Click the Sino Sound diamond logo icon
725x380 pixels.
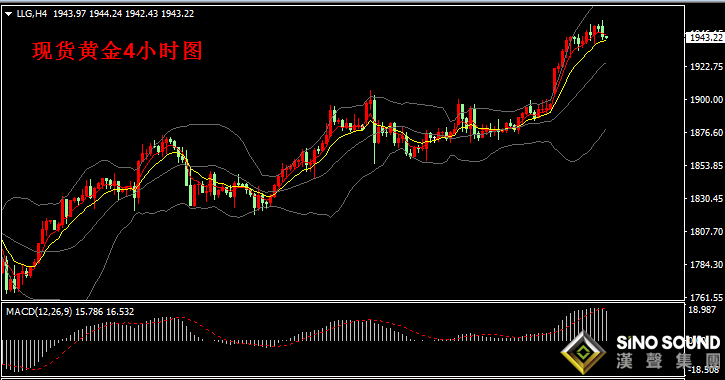point(583,352)
